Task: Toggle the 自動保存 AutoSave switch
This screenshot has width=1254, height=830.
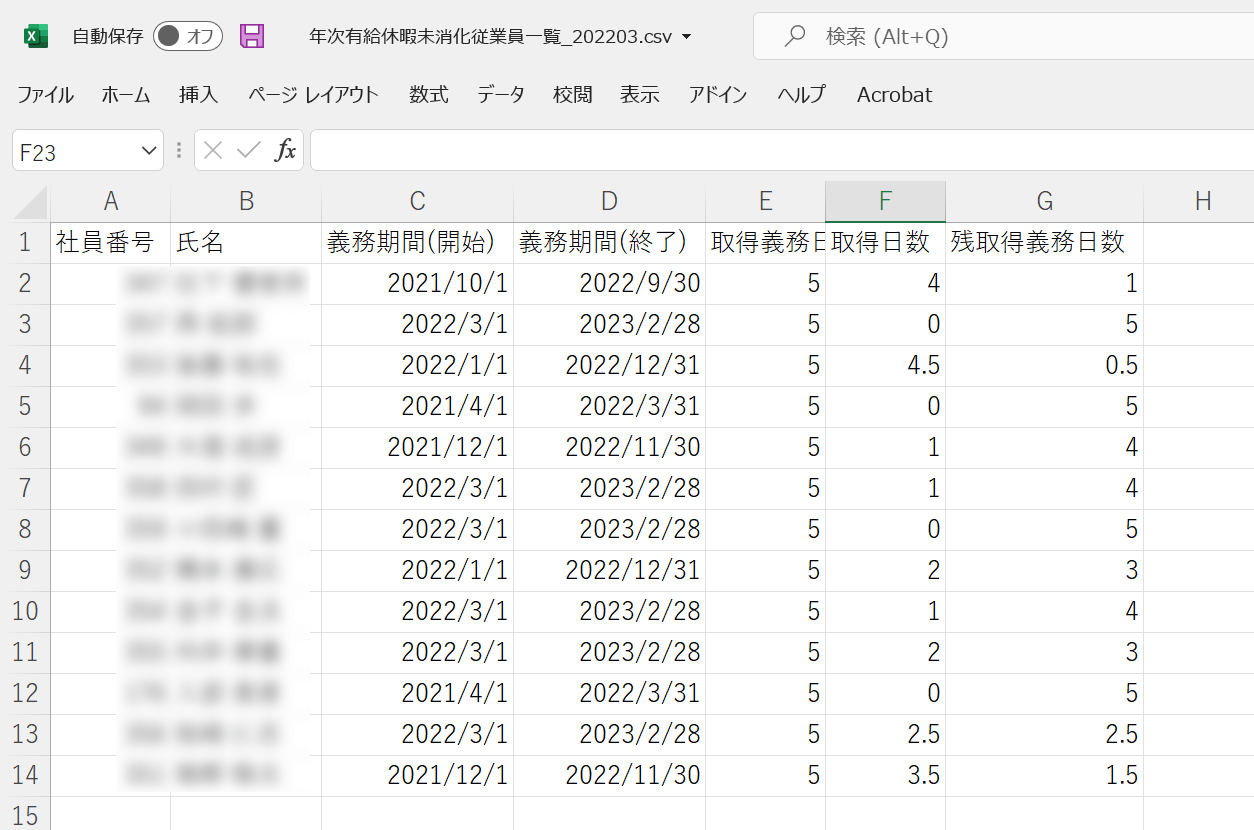Action: (188, 37)
